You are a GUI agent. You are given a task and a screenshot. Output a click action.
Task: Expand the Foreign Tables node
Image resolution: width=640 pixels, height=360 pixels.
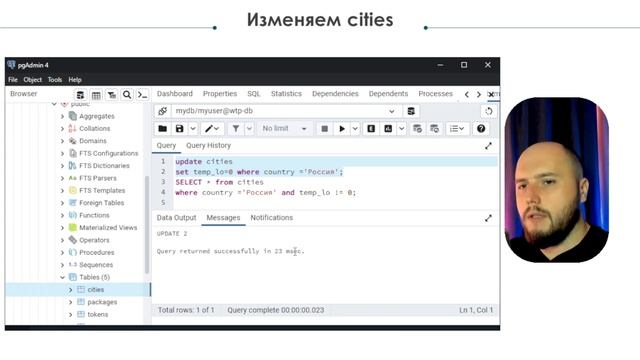[62, 203]
